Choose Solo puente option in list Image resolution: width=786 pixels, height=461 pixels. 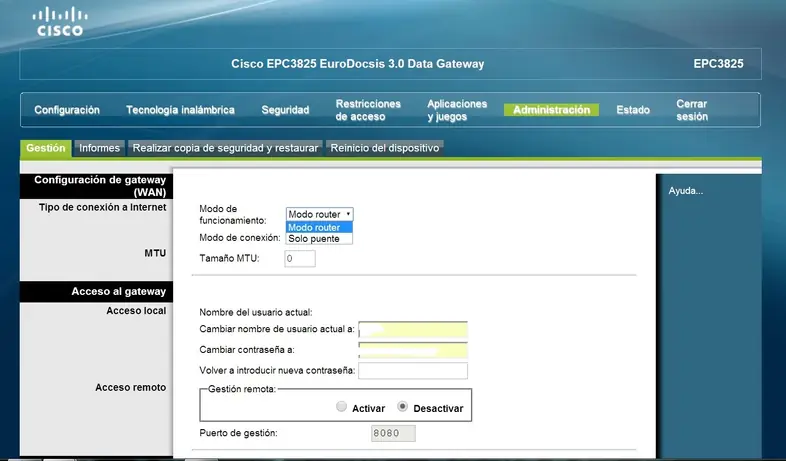click(x=319, y=239)
